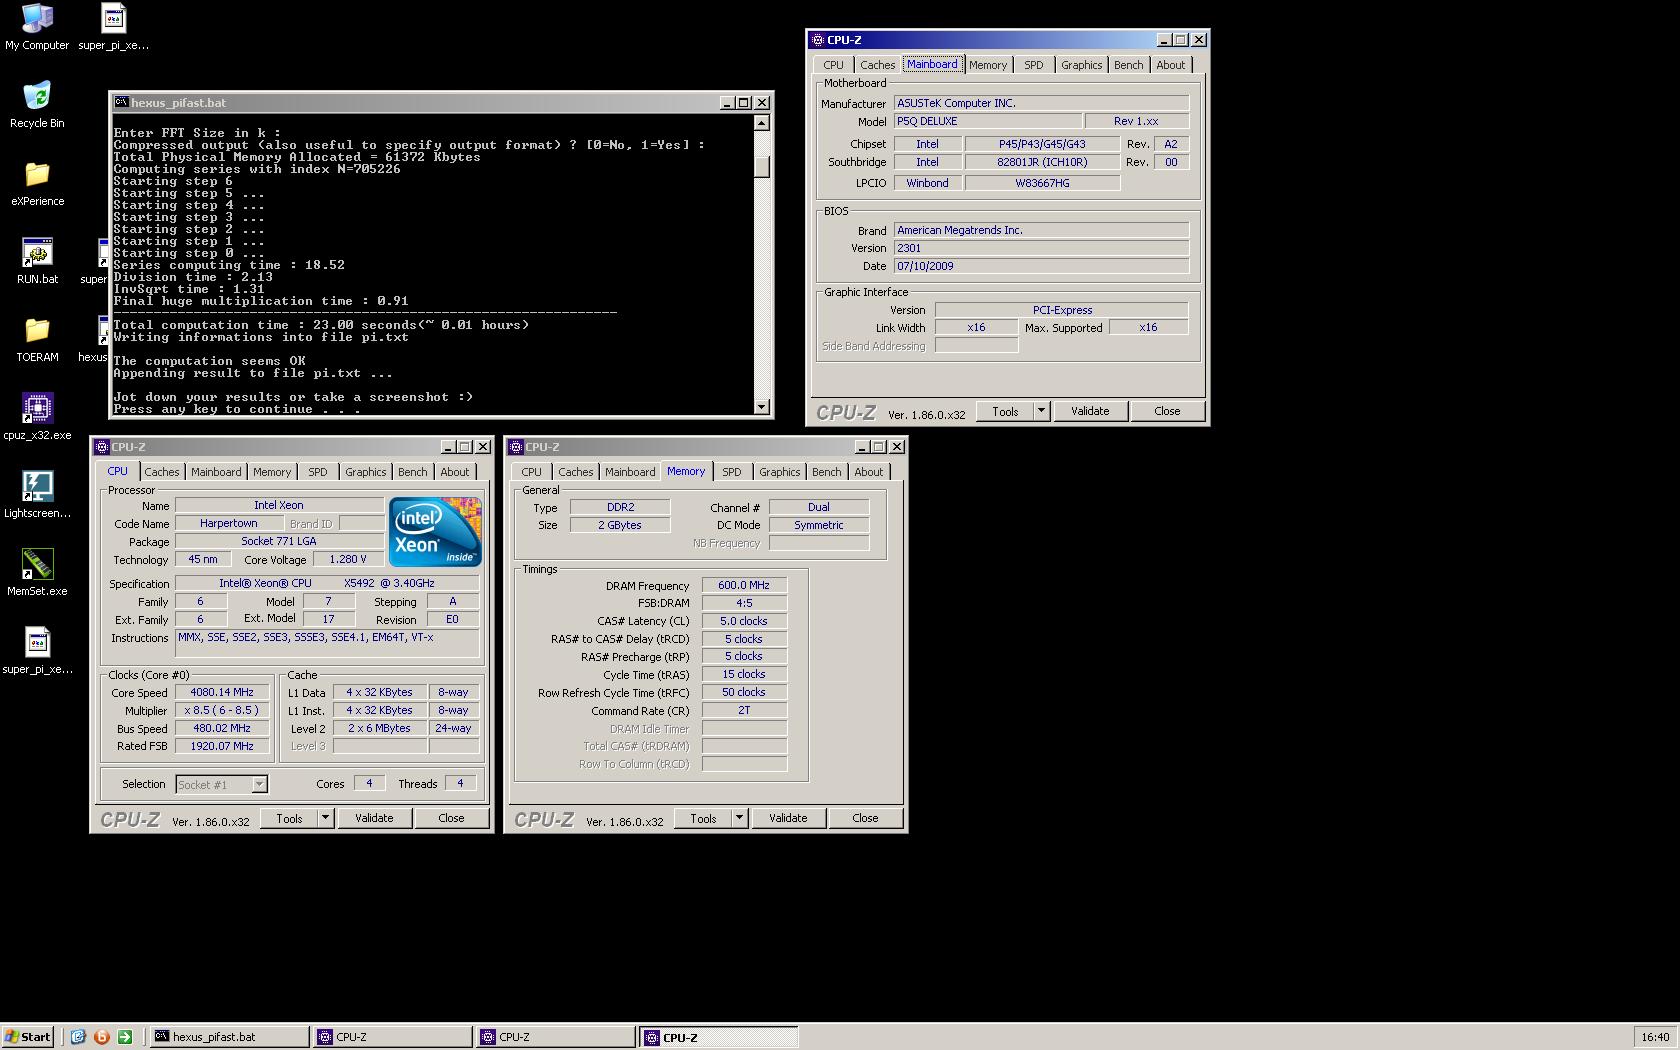Open the eXPerience folder icon
1680x1050 pixels.
point(37,183)
